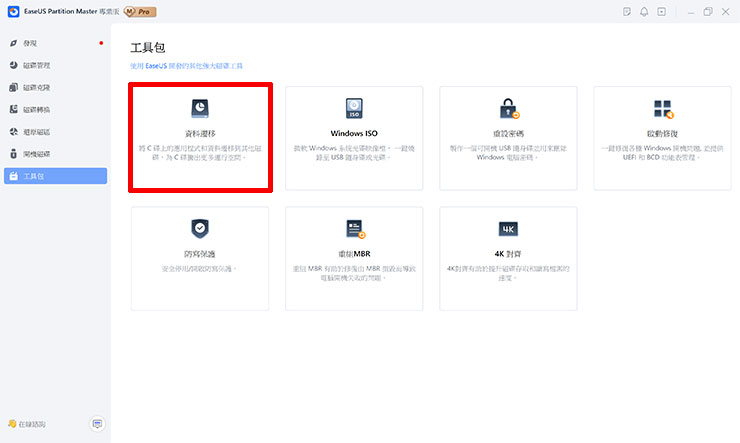740x443 pixels.
Task: Open the Disk Converter sidebar item
Action: 55,109
